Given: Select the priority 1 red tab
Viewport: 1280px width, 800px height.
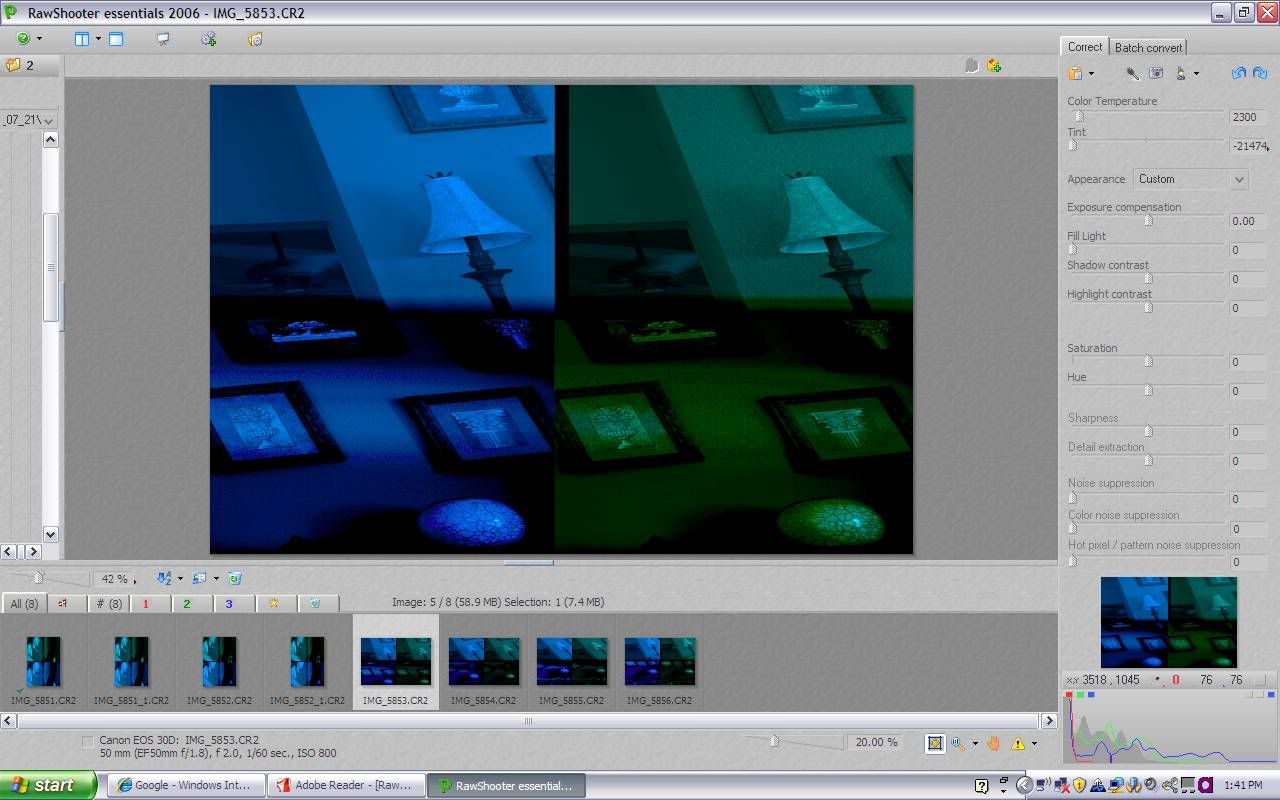Looking at the screenshot, I should [149, 604].
